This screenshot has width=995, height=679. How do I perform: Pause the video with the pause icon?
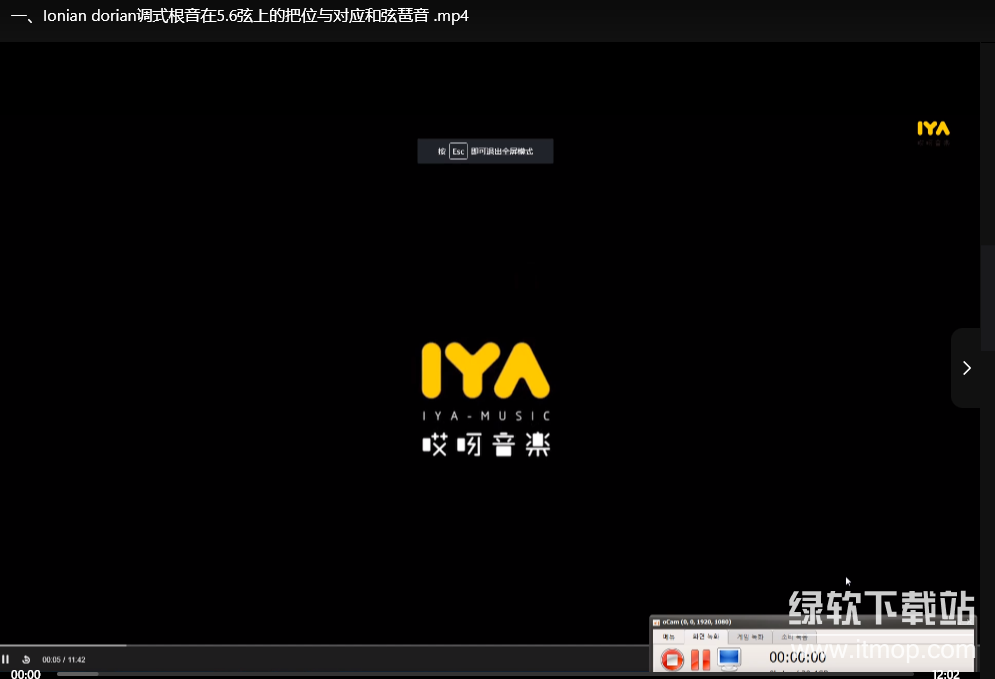6,659
